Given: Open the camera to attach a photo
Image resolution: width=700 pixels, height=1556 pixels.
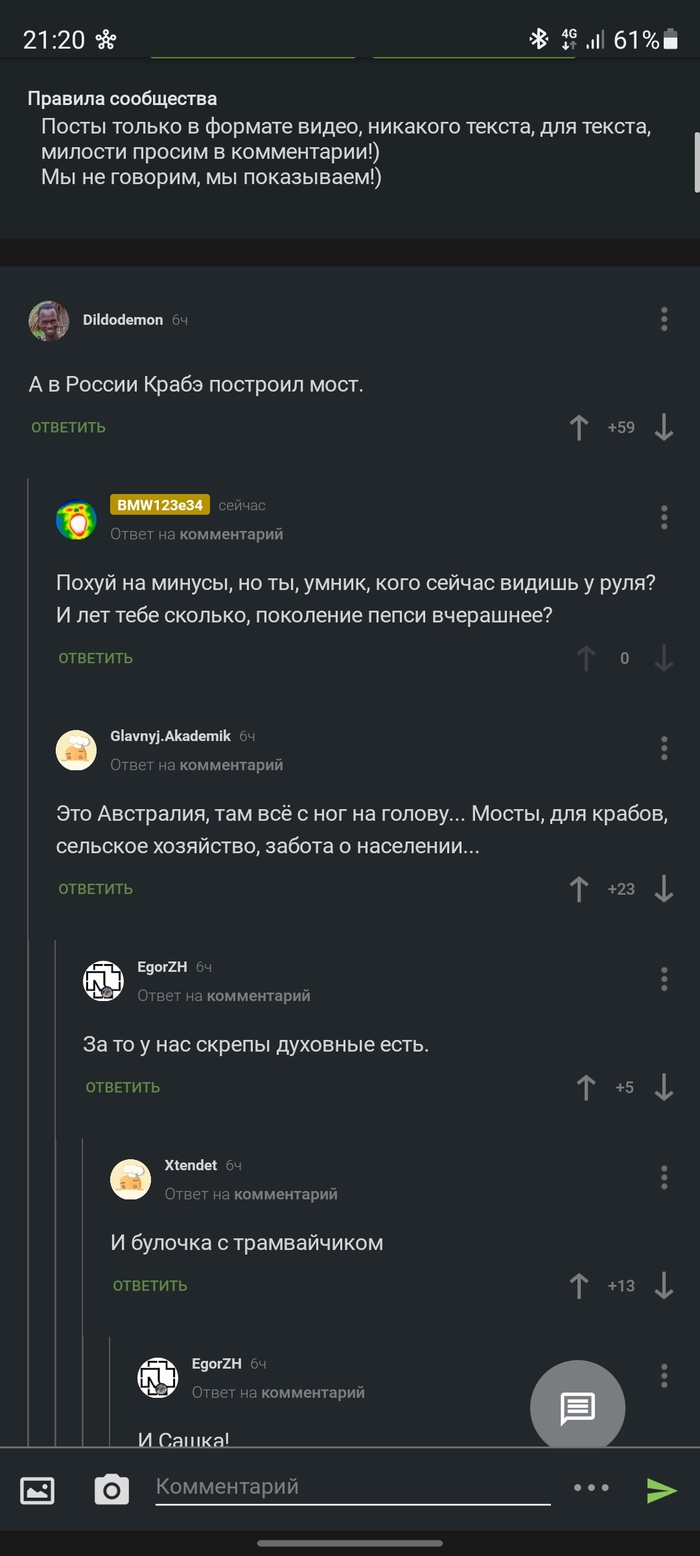Looking at the screenshot, I should click(111, 1489).
